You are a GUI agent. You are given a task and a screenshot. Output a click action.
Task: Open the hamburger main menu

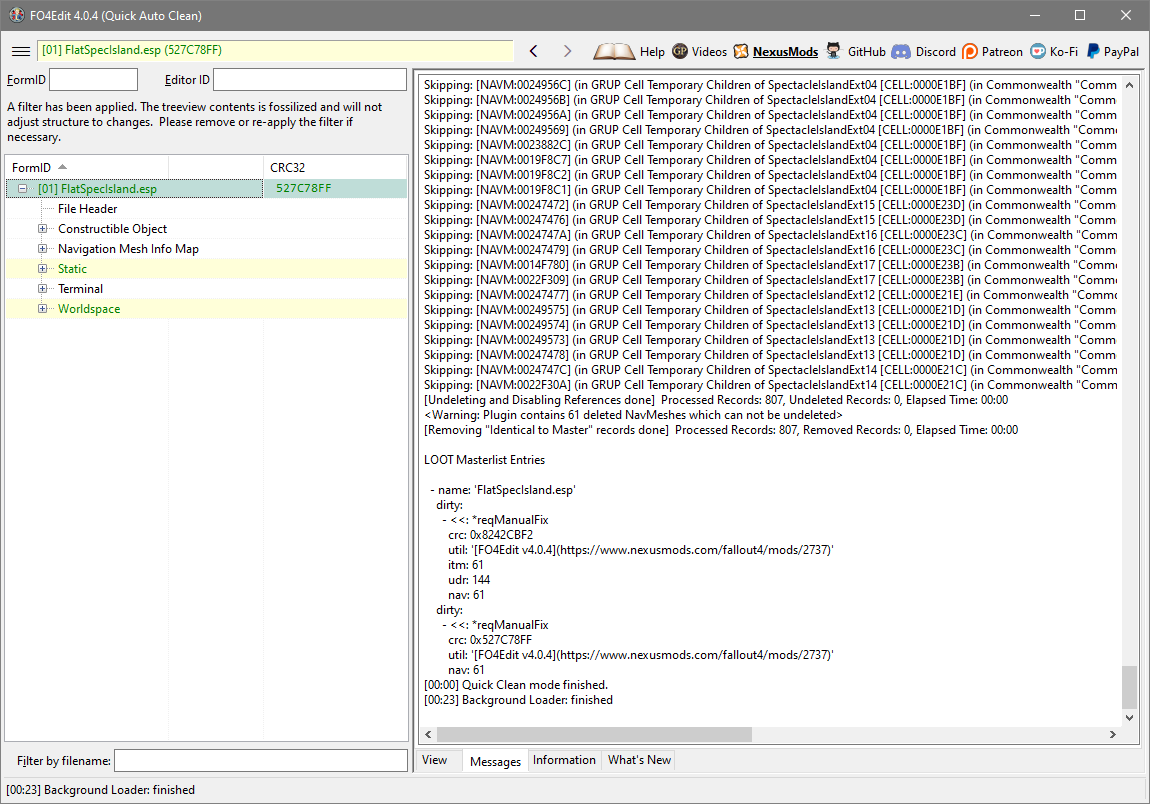coord(21,51)
